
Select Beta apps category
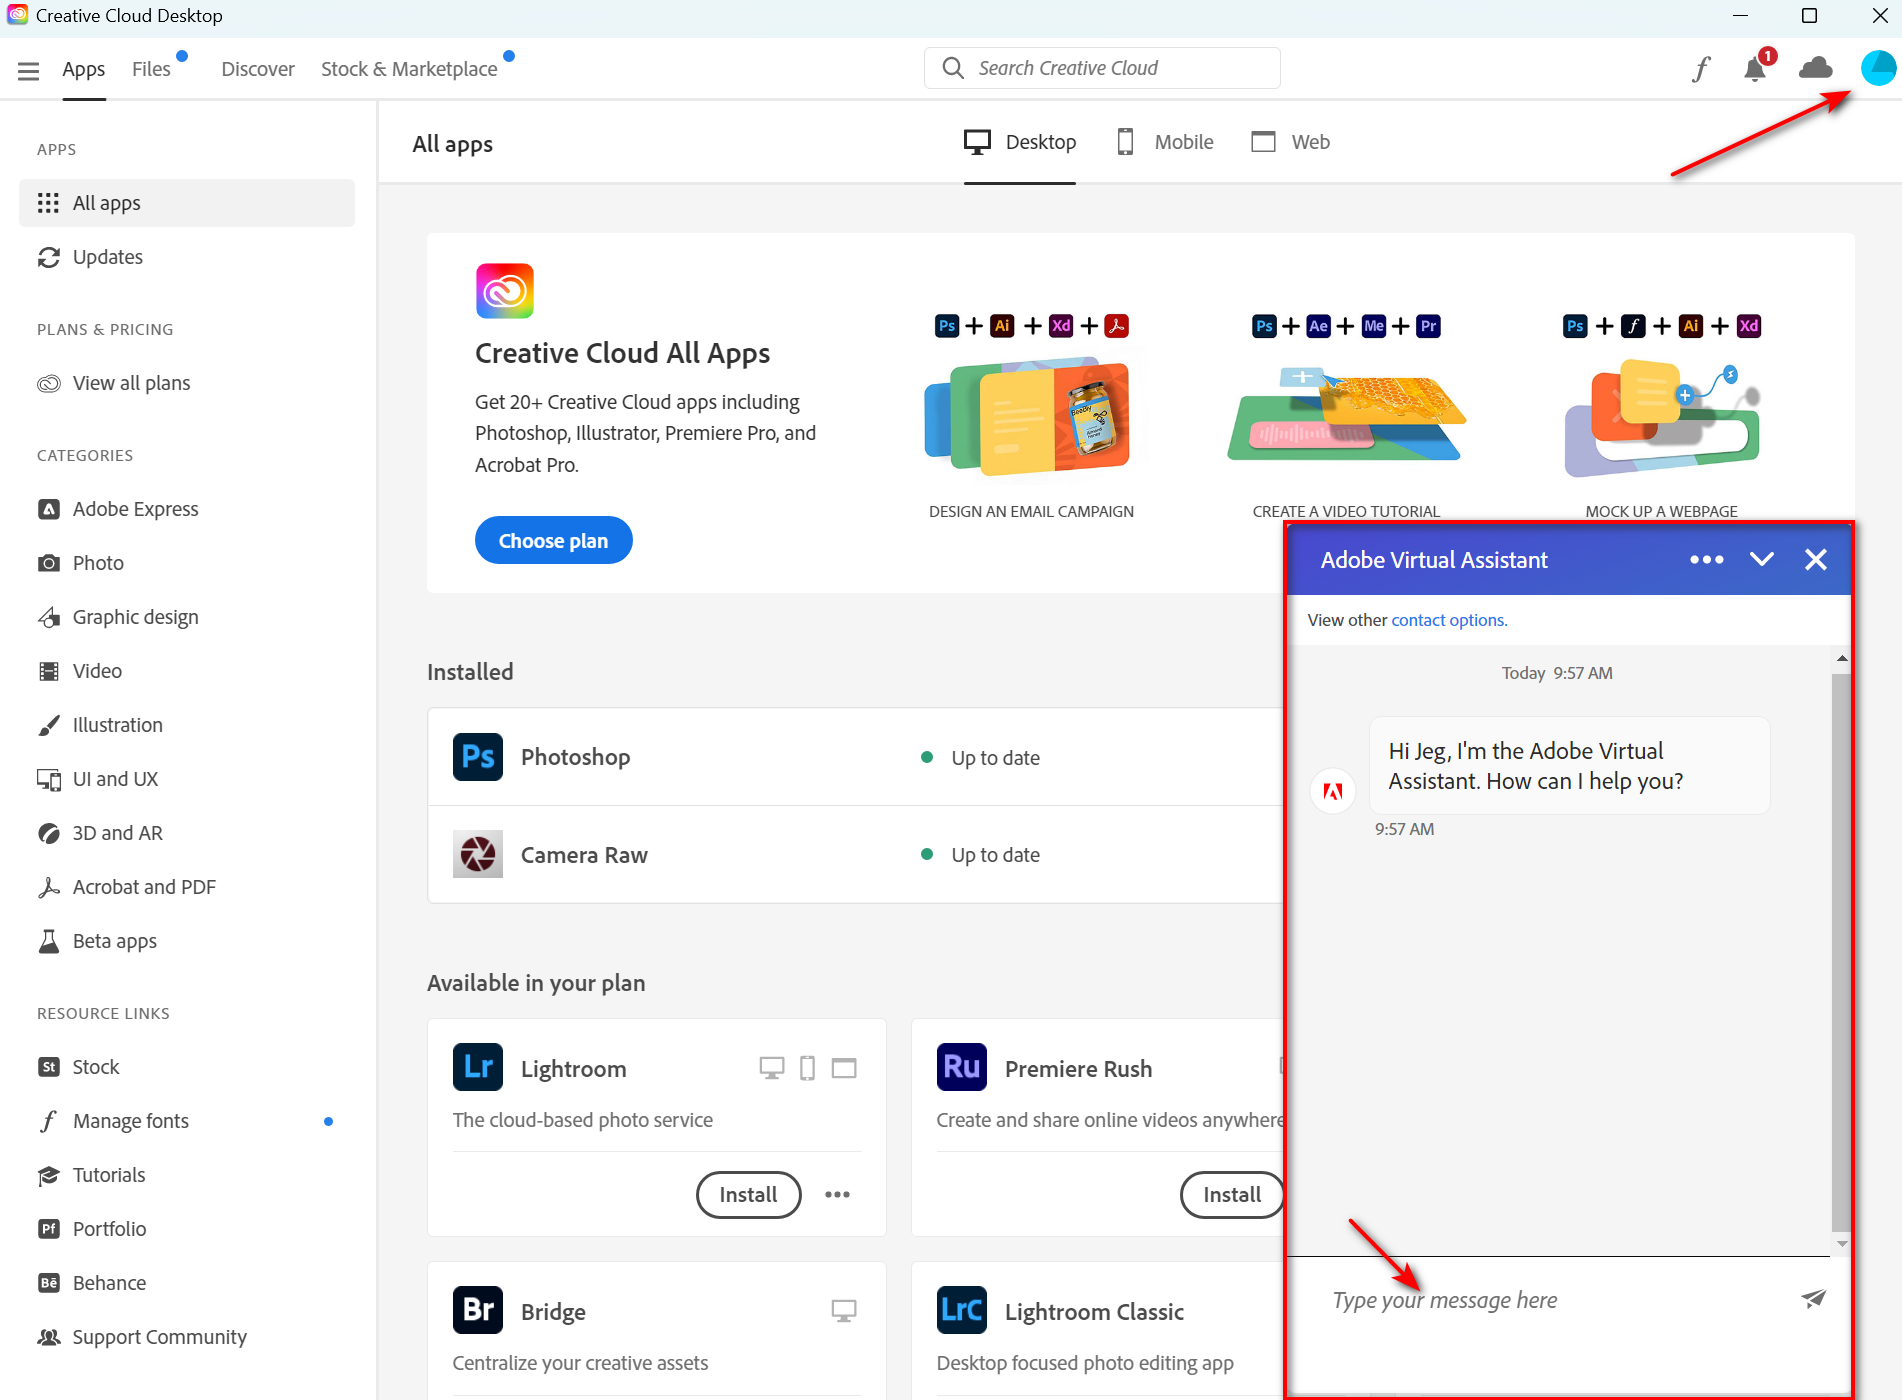[187, 941]
